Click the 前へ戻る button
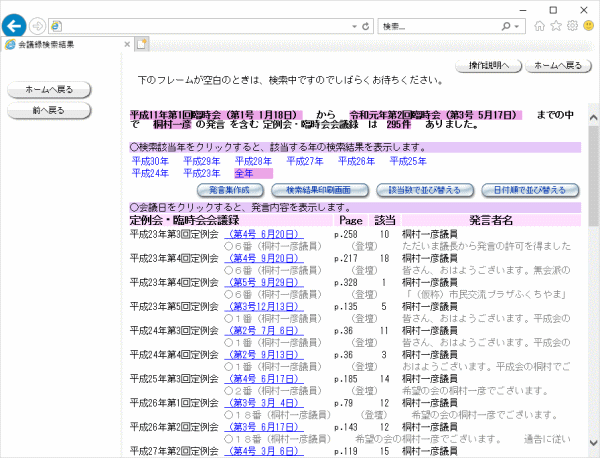This screenshot has height=458, width=600. 49,111
